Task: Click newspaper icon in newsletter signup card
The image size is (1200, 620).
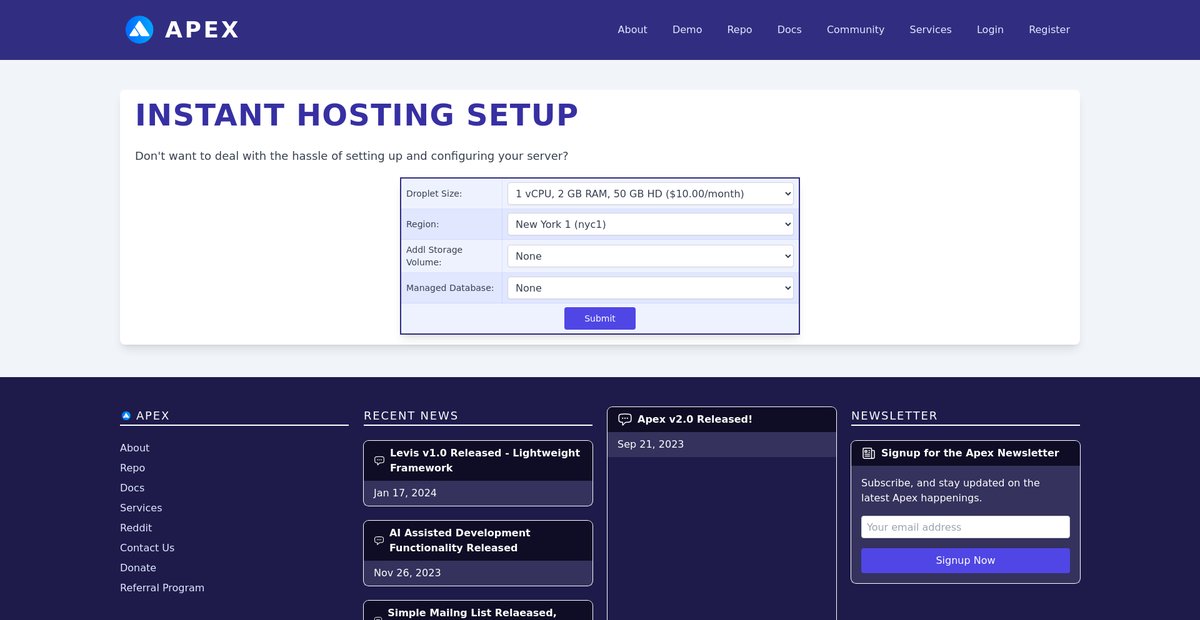Action: coord(868,453)
